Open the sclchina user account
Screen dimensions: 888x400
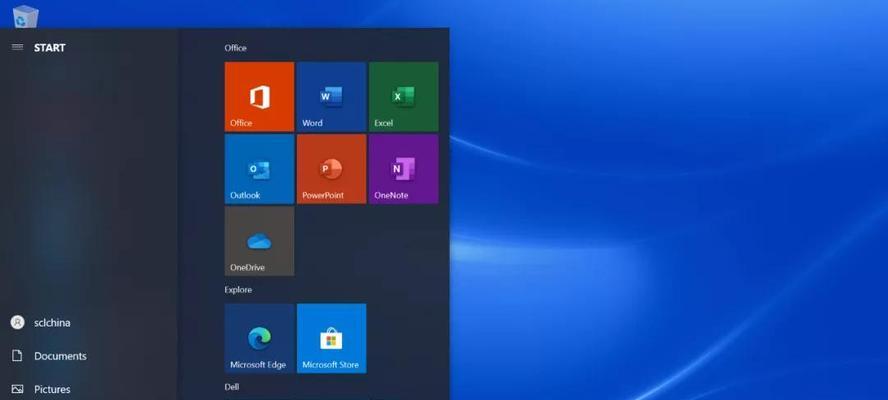(41, 322)
